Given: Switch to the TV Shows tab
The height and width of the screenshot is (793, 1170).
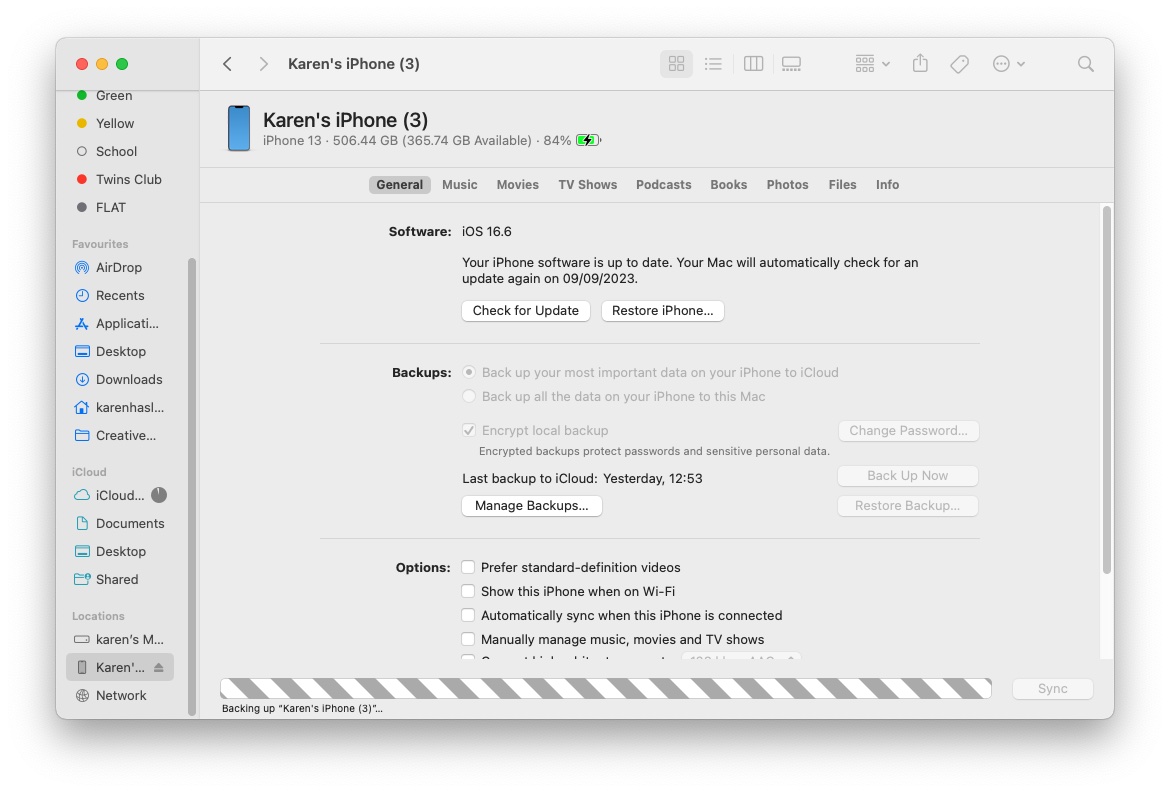Looking at the screenshot, I should 588,184.
